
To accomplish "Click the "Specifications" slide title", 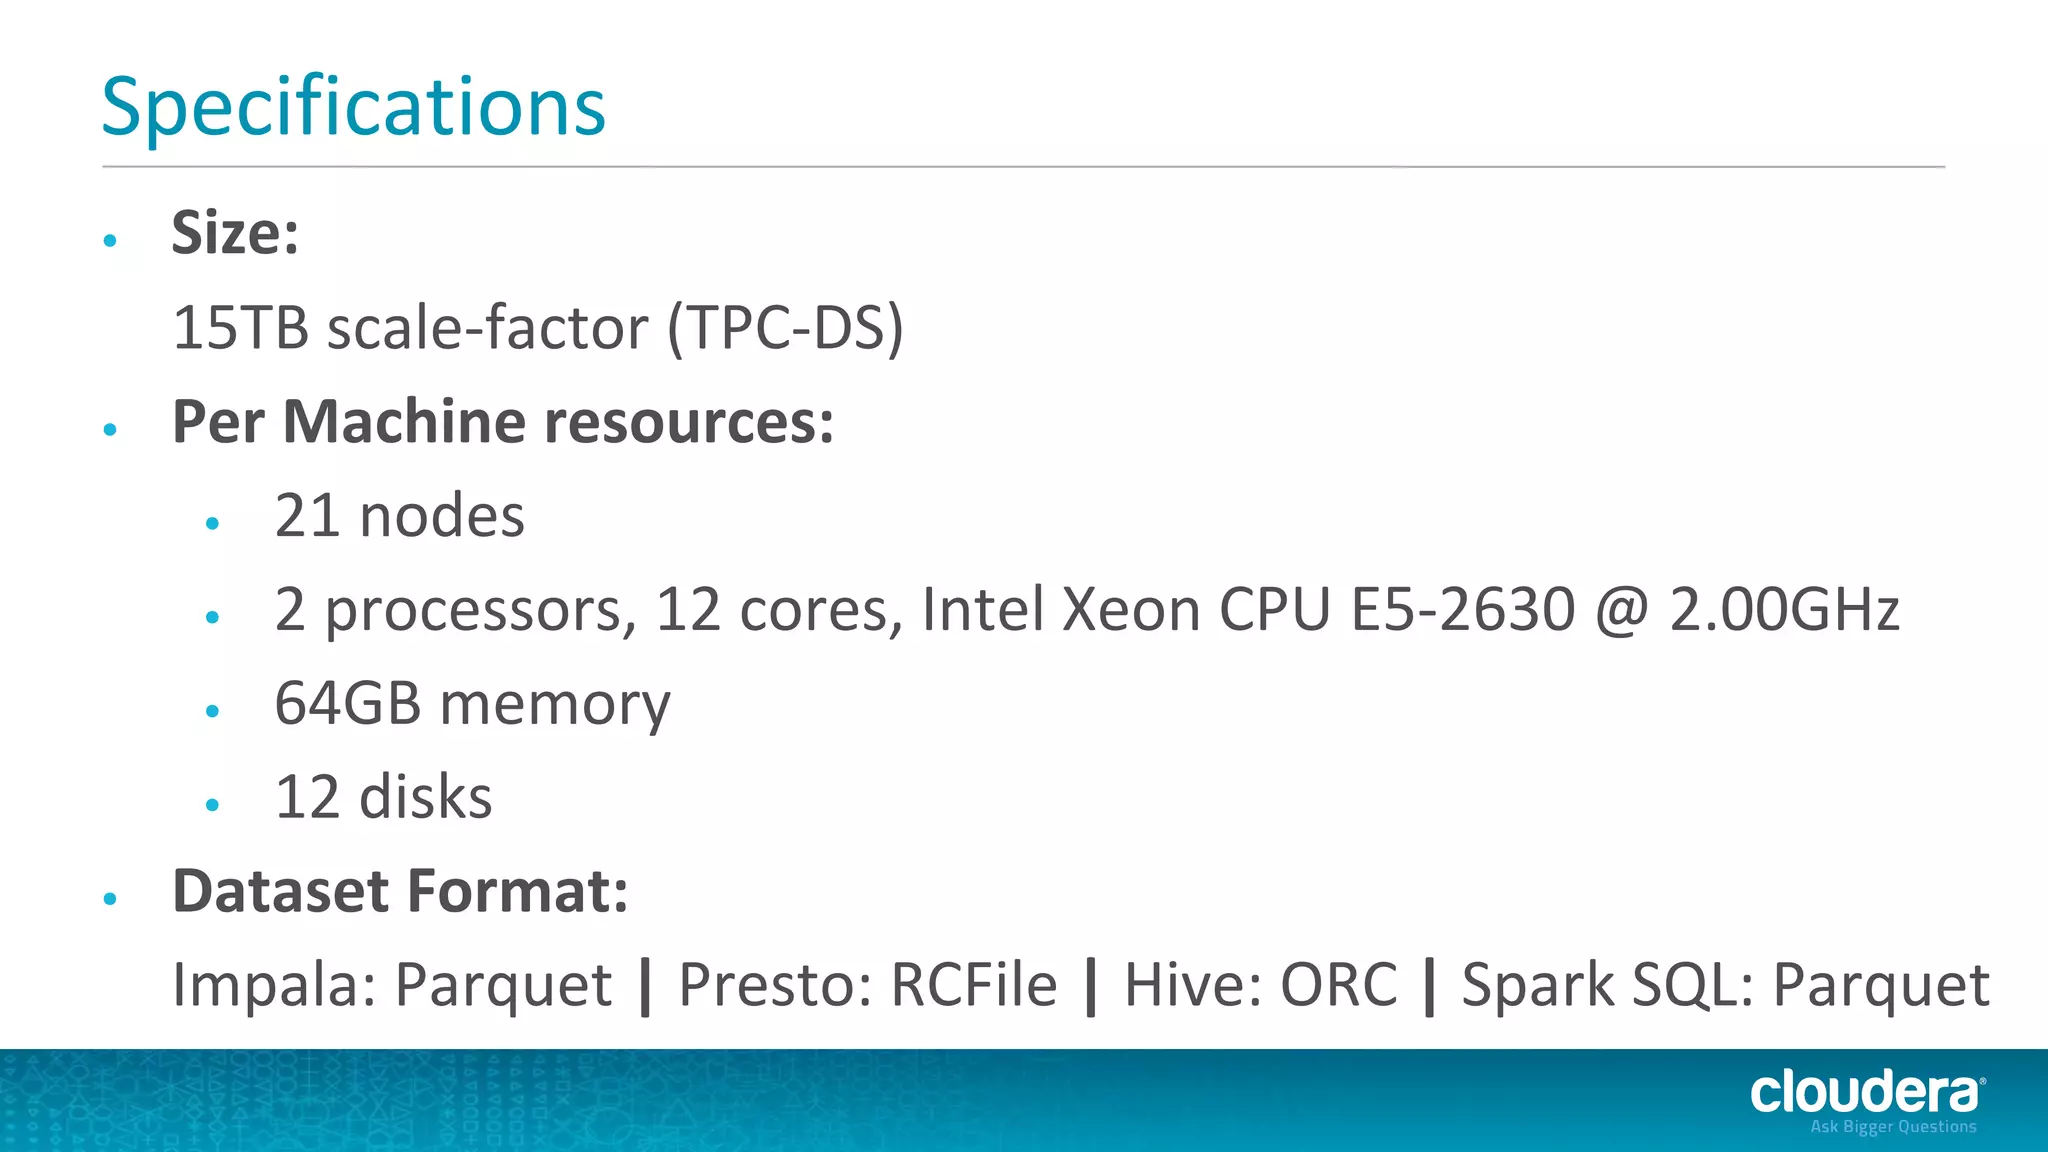I will 354,106.
